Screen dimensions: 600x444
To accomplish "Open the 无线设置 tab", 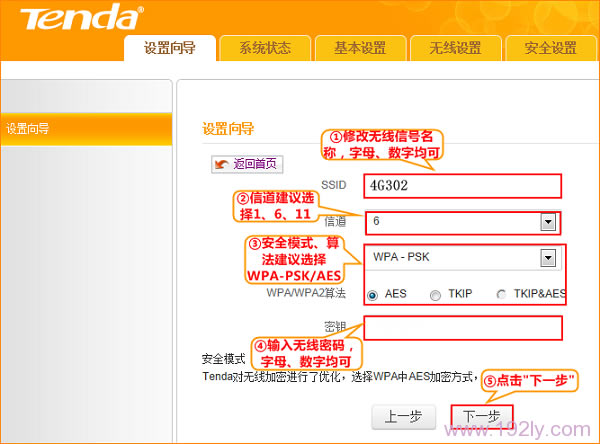I will 455,49.
